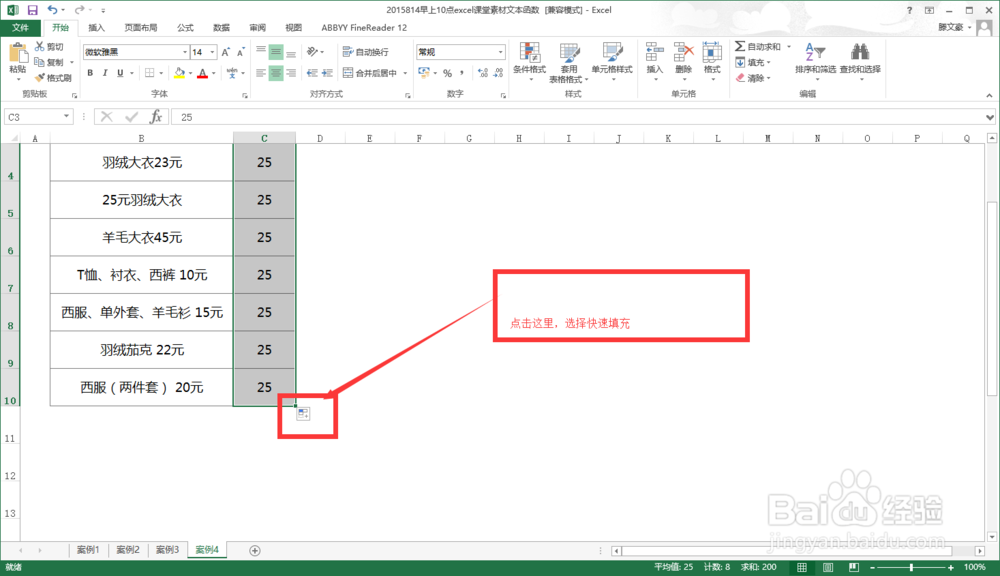The height and width of the screenshot is (576, 1000).
Task: Click the decrease indent icon
Action: point(312,73)
